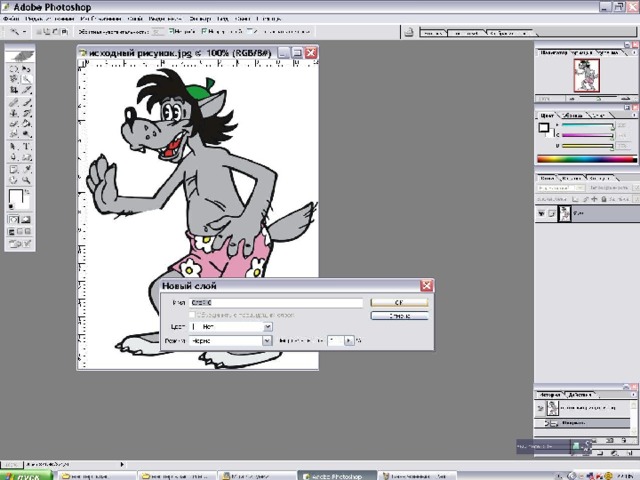Toggle link box beside layer eye icon
Image resolution: width=640 pixels, height=480 pixels.
pyautogui.click(x=551, y=213)
